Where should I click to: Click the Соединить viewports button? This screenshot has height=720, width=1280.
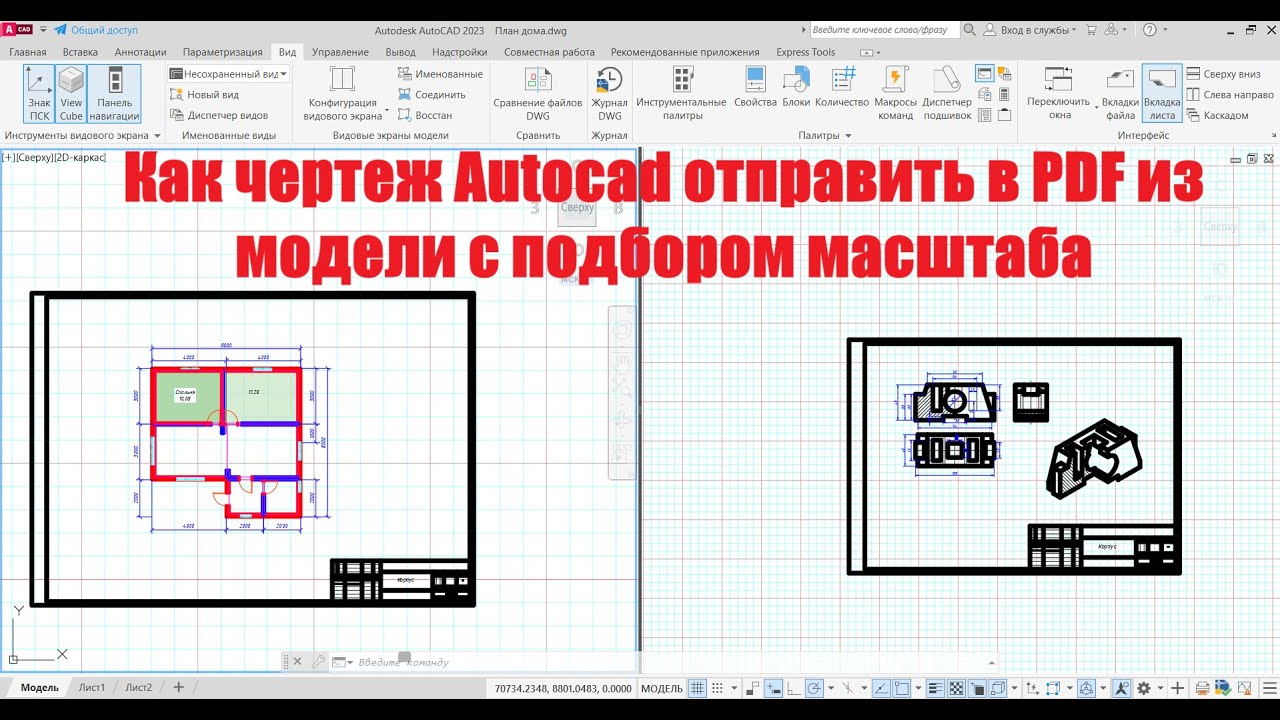pyautogui.click(x=432, y=95)
